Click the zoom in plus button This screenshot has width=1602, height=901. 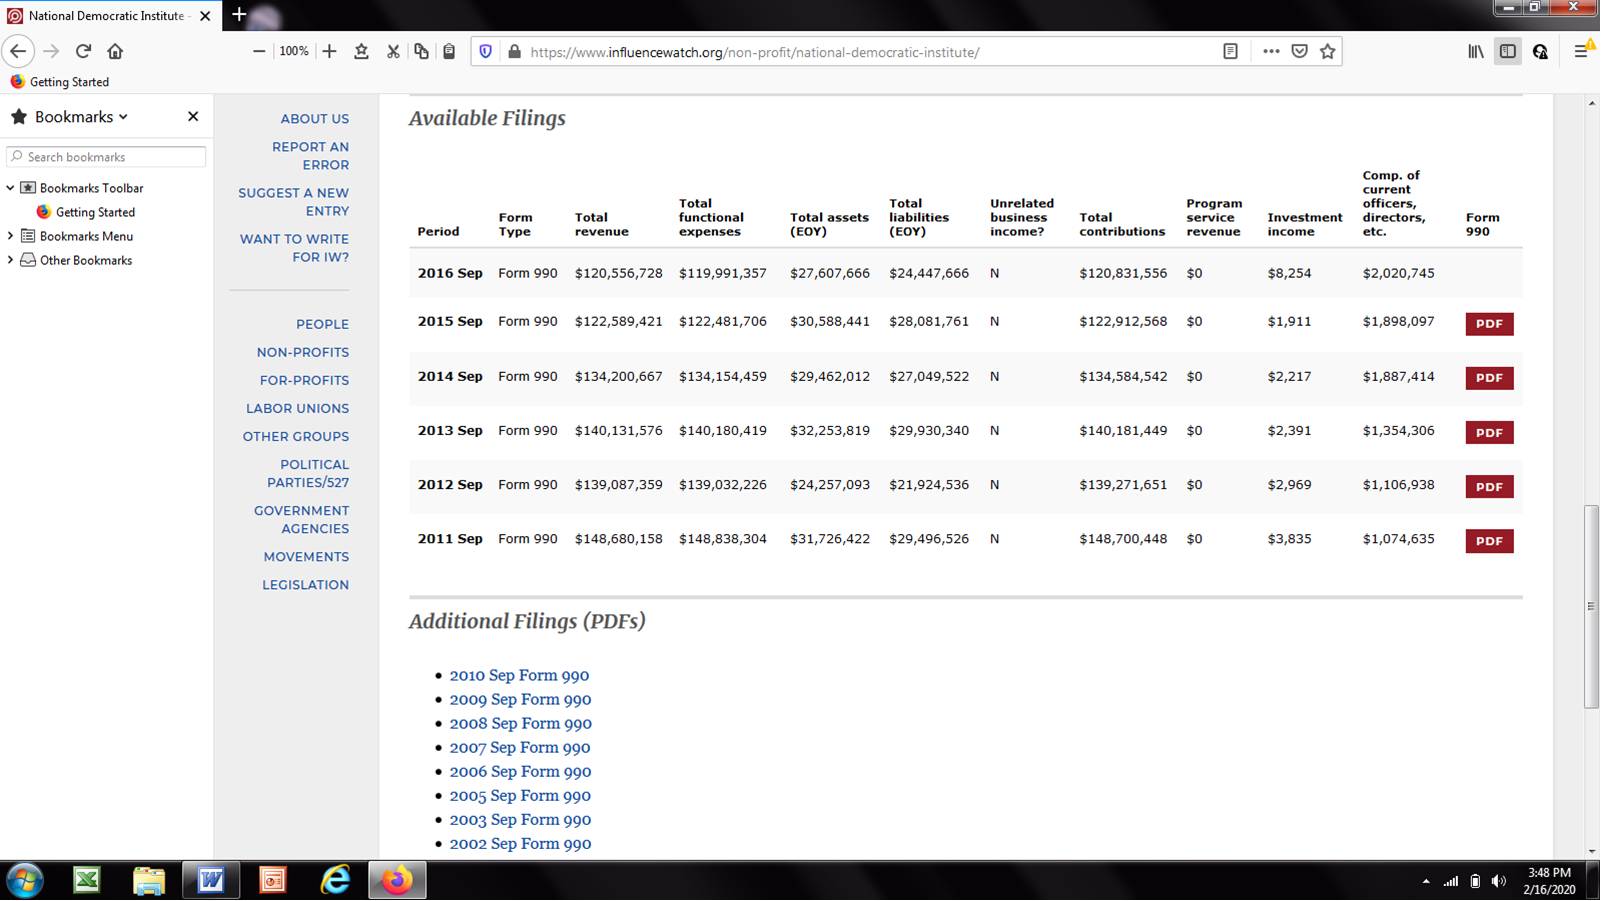[329, 51]
